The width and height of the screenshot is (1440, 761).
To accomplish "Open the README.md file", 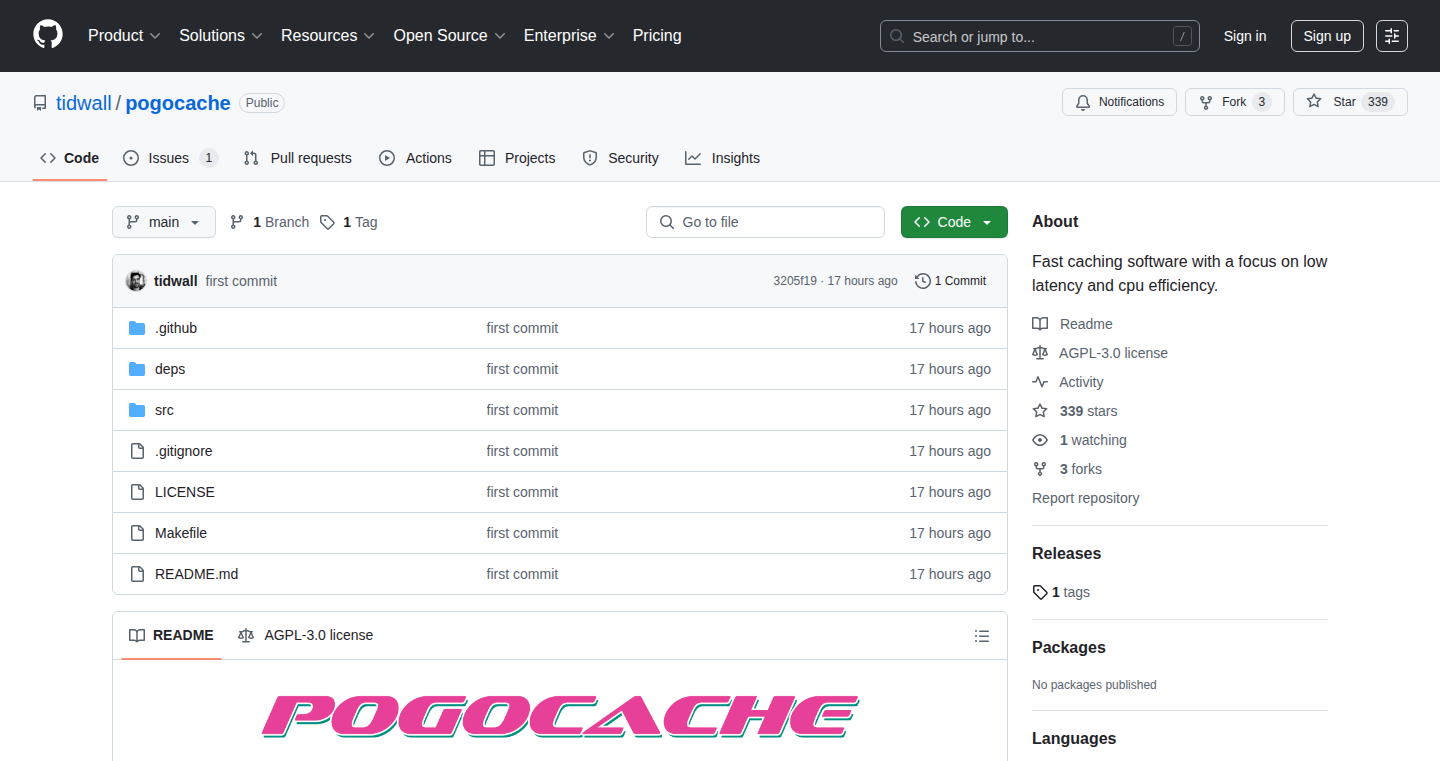I will 197,574.
